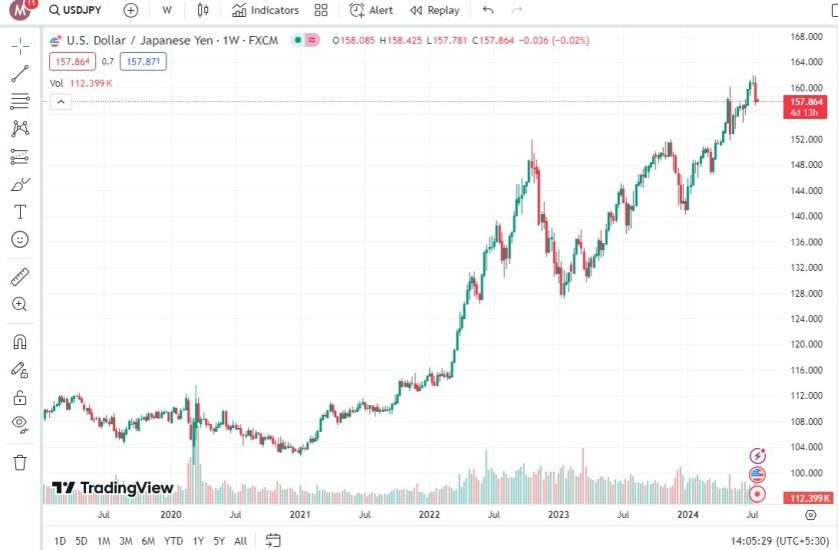Open candlestick chart type dropdown

click(203, 10)
